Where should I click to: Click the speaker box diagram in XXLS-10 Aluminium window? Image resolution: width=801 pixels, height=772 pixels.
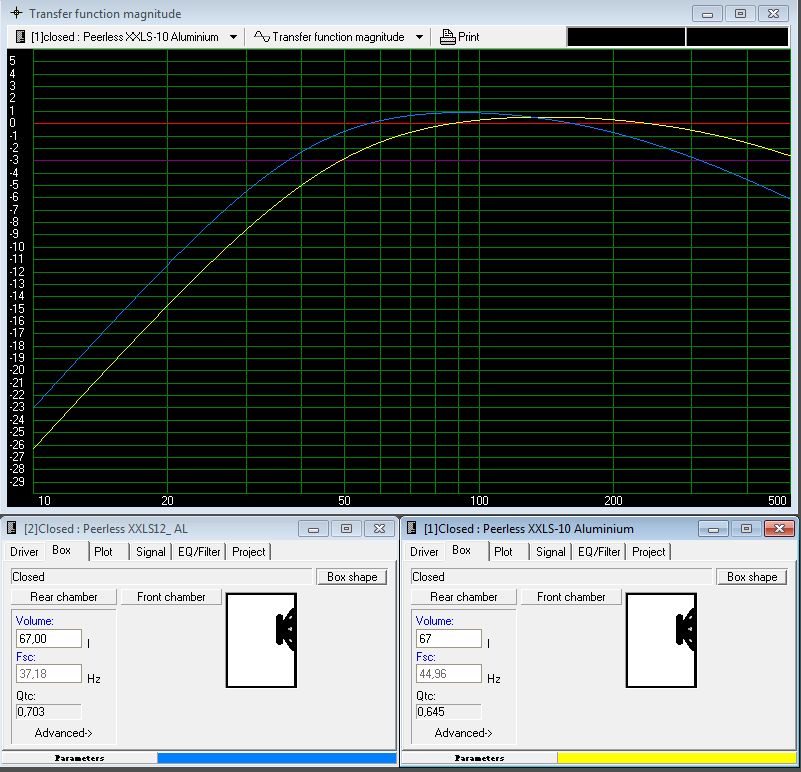(661, 641)
